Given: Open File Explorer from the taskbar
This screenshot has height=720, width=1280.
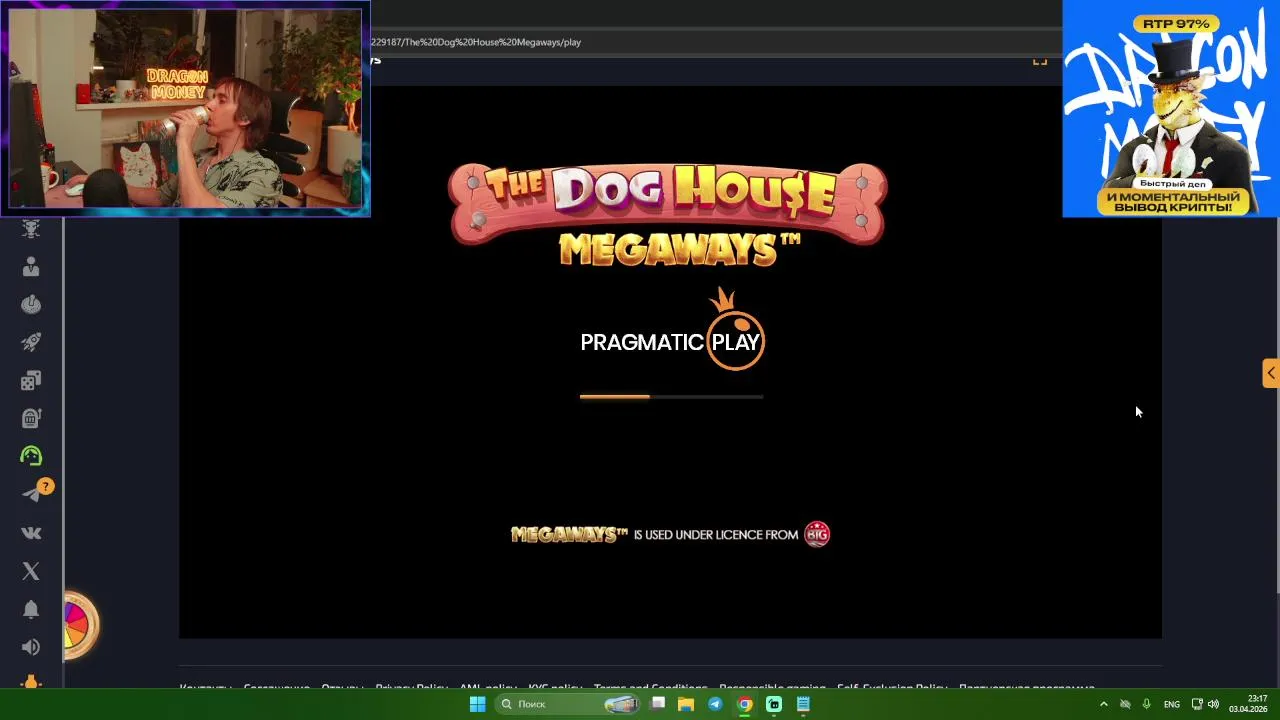Looking at the screenshot, I should pos(686,704).
